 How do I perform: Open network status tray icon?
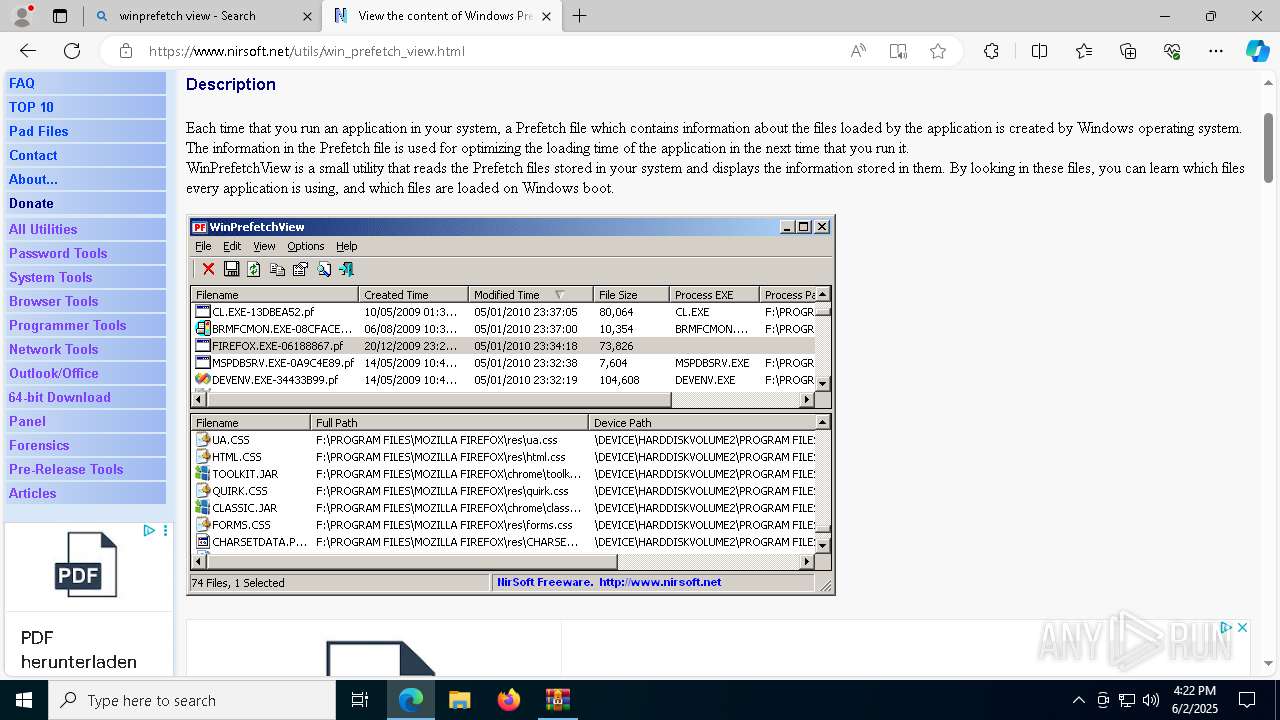[x=1127, y=700]
